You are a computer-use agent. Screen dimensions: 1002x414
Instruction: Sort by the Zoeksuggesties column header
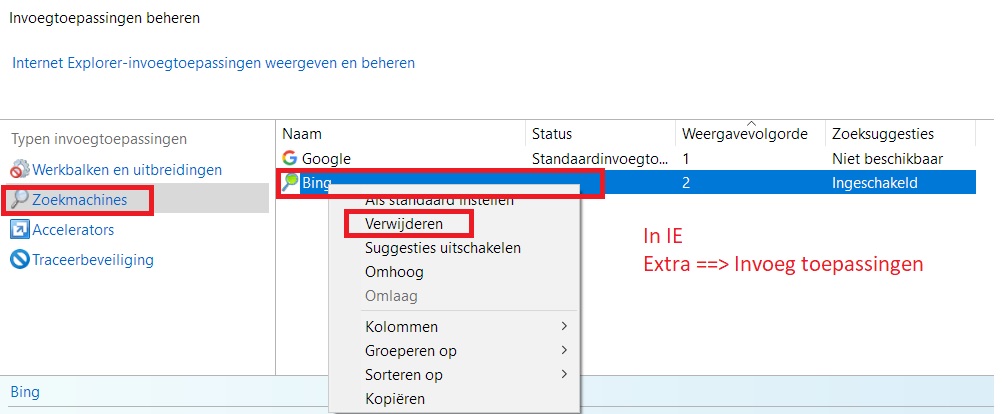(x=900, y=134)
